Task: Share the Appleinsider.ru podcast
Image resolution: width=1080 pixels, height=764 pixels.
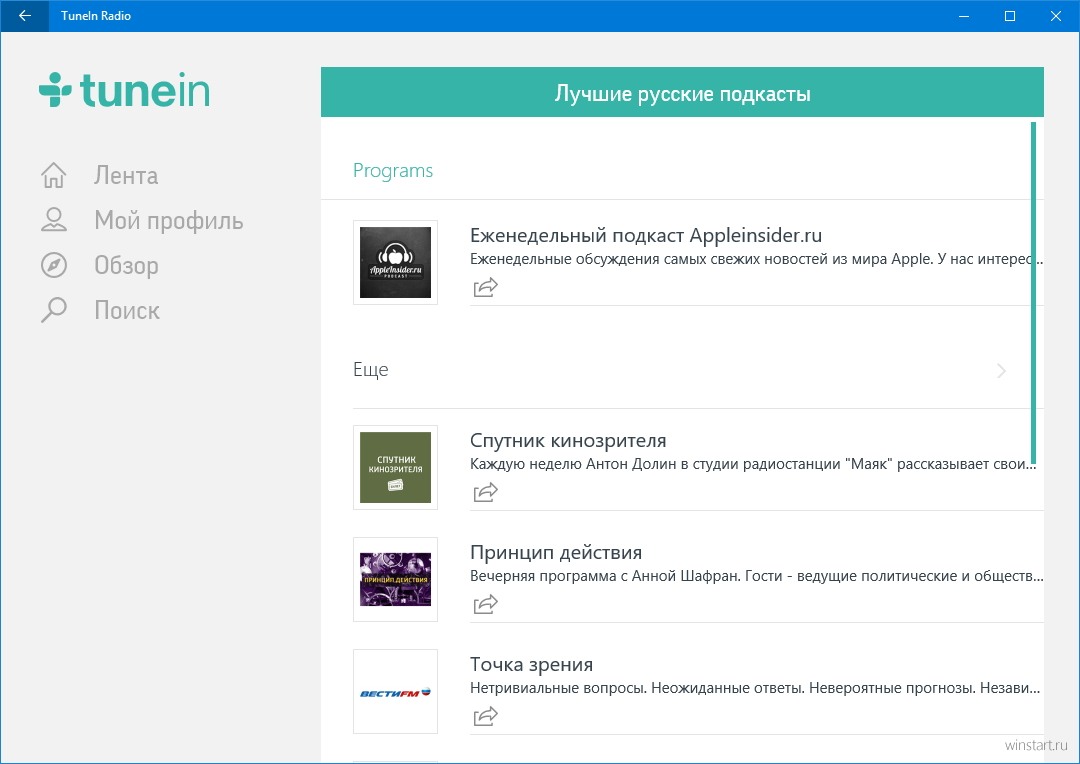Action: coord(485,287)
